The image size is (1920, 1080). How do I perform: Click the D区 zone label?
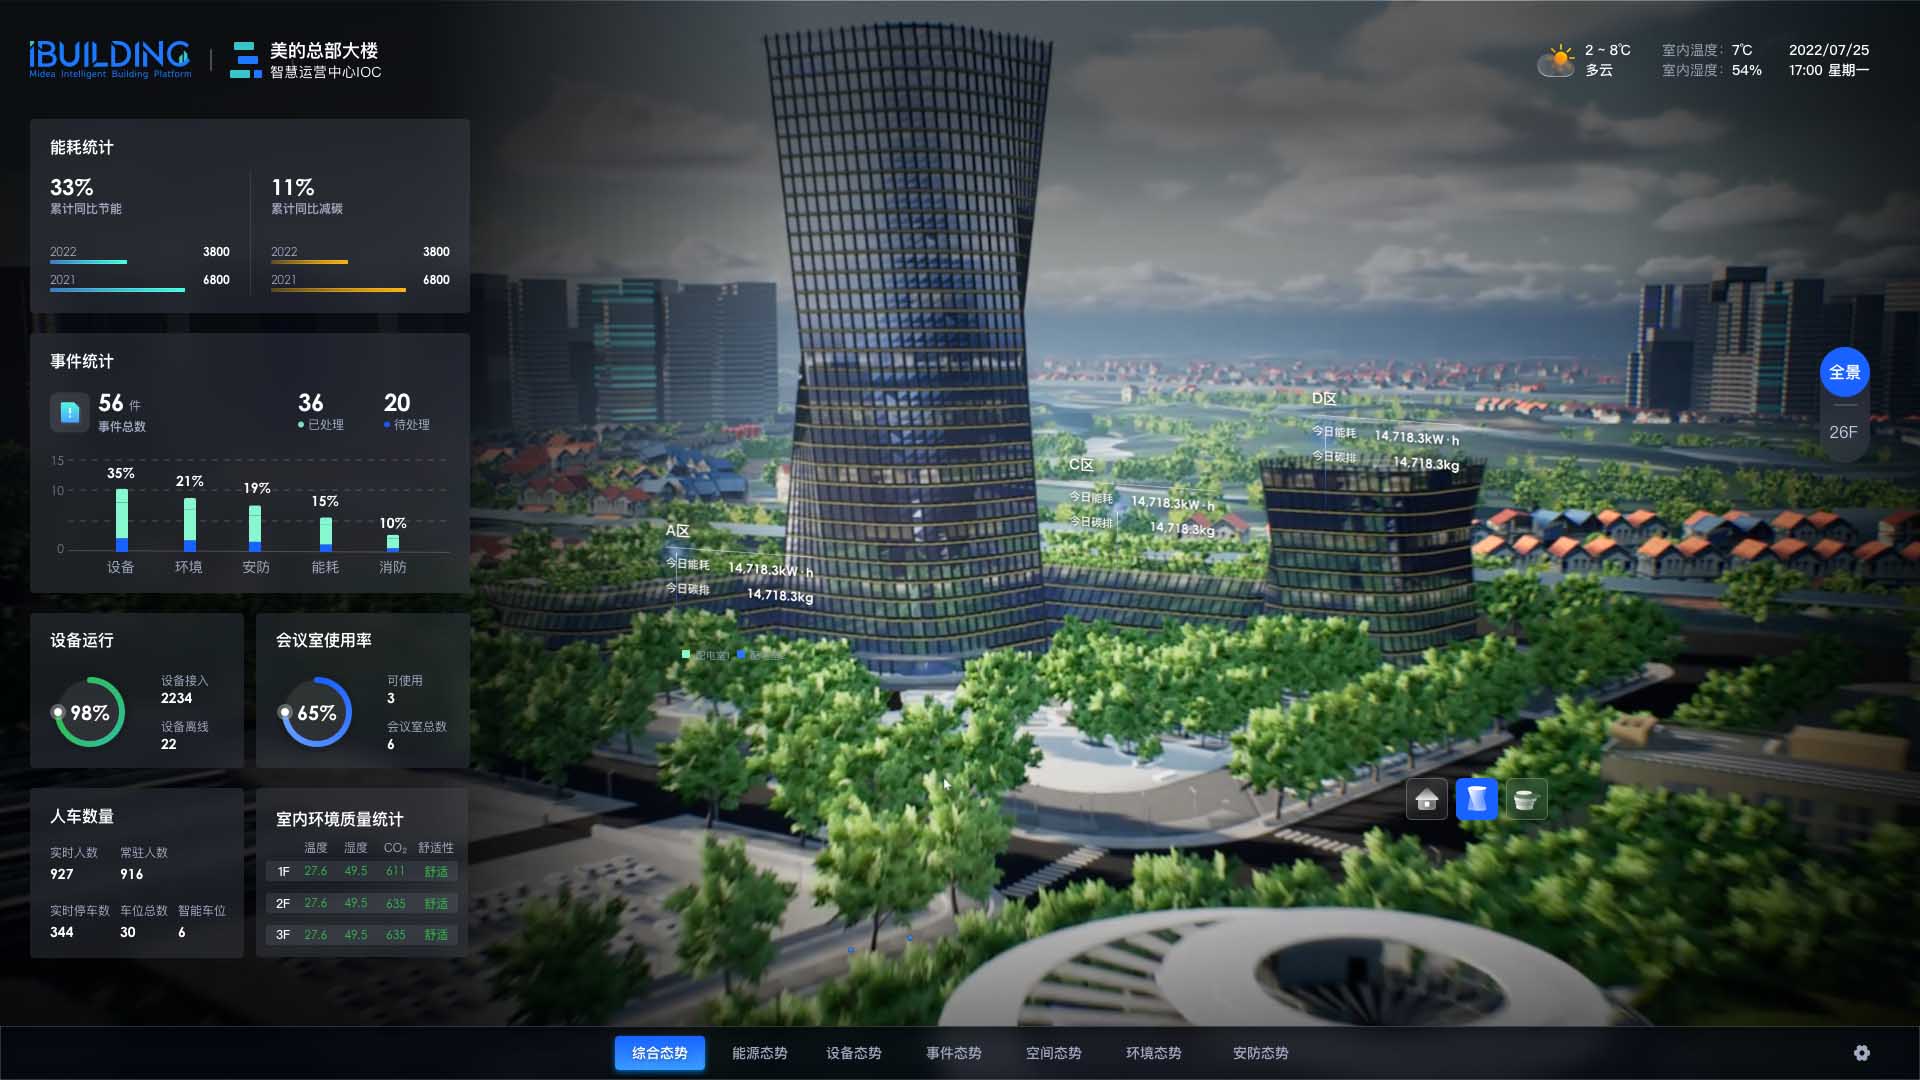click(1323, 398)
